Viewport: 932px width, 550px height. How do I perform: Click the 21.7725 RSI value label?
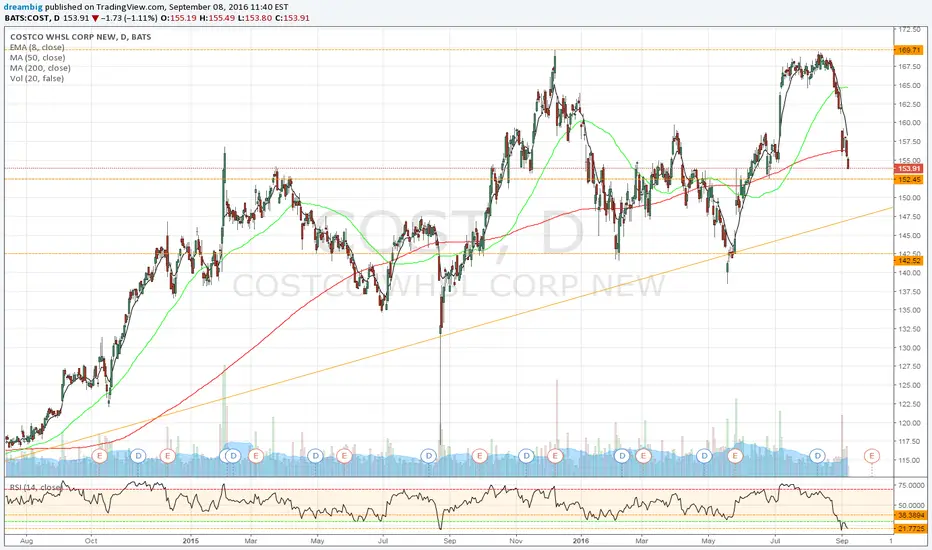(x=910, y=529)
